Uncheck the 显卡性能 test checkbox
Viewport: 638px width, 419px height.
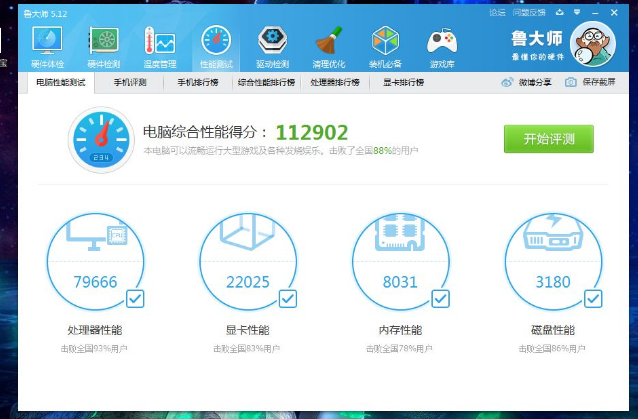(x=288, y=299)
